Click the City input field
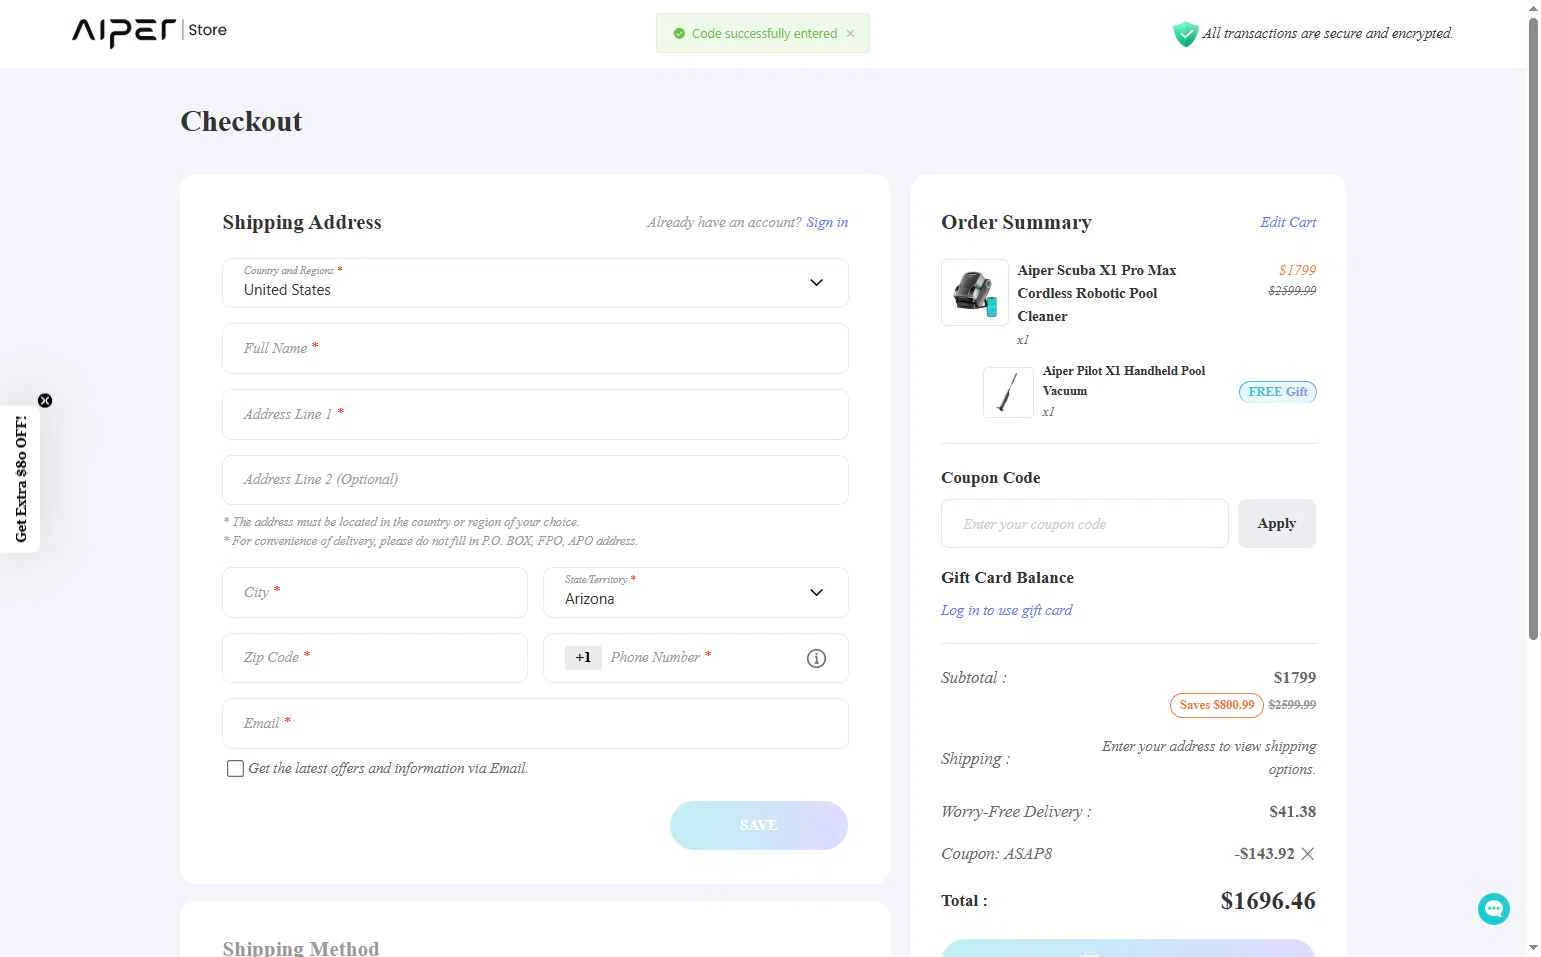This screenshot has height=957, width=1541. click(x=375, y=592)
